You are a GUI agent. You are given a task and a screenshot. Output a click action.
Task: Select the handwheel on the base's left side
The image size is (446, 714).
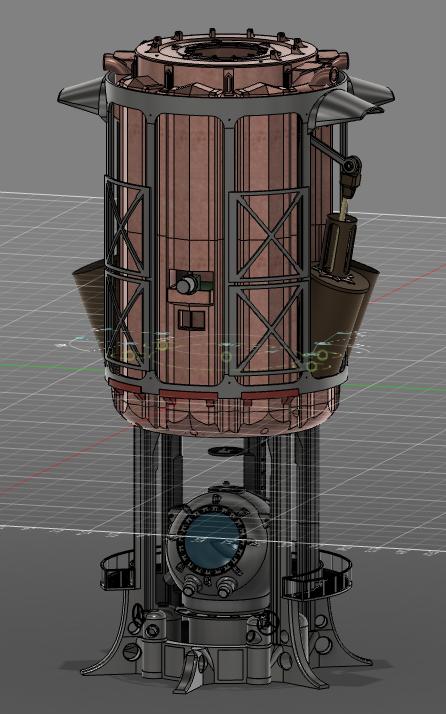pyautogui.click(x=138, y=615)
